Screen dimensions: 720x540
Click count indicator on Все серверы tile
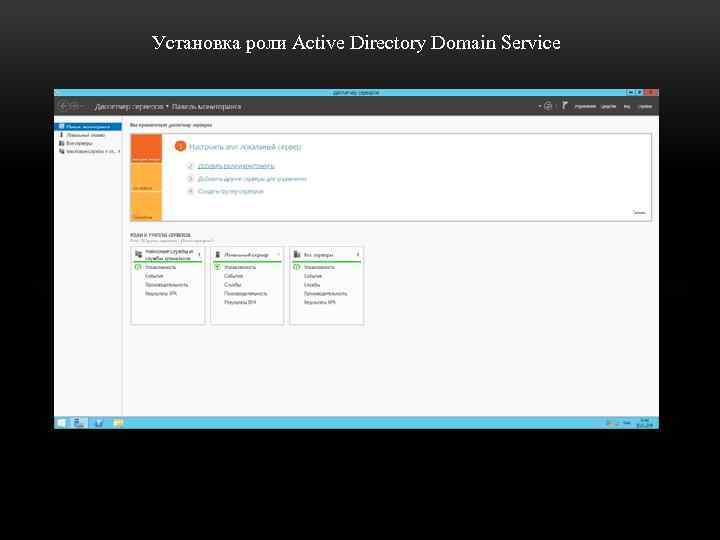(358, 254)
